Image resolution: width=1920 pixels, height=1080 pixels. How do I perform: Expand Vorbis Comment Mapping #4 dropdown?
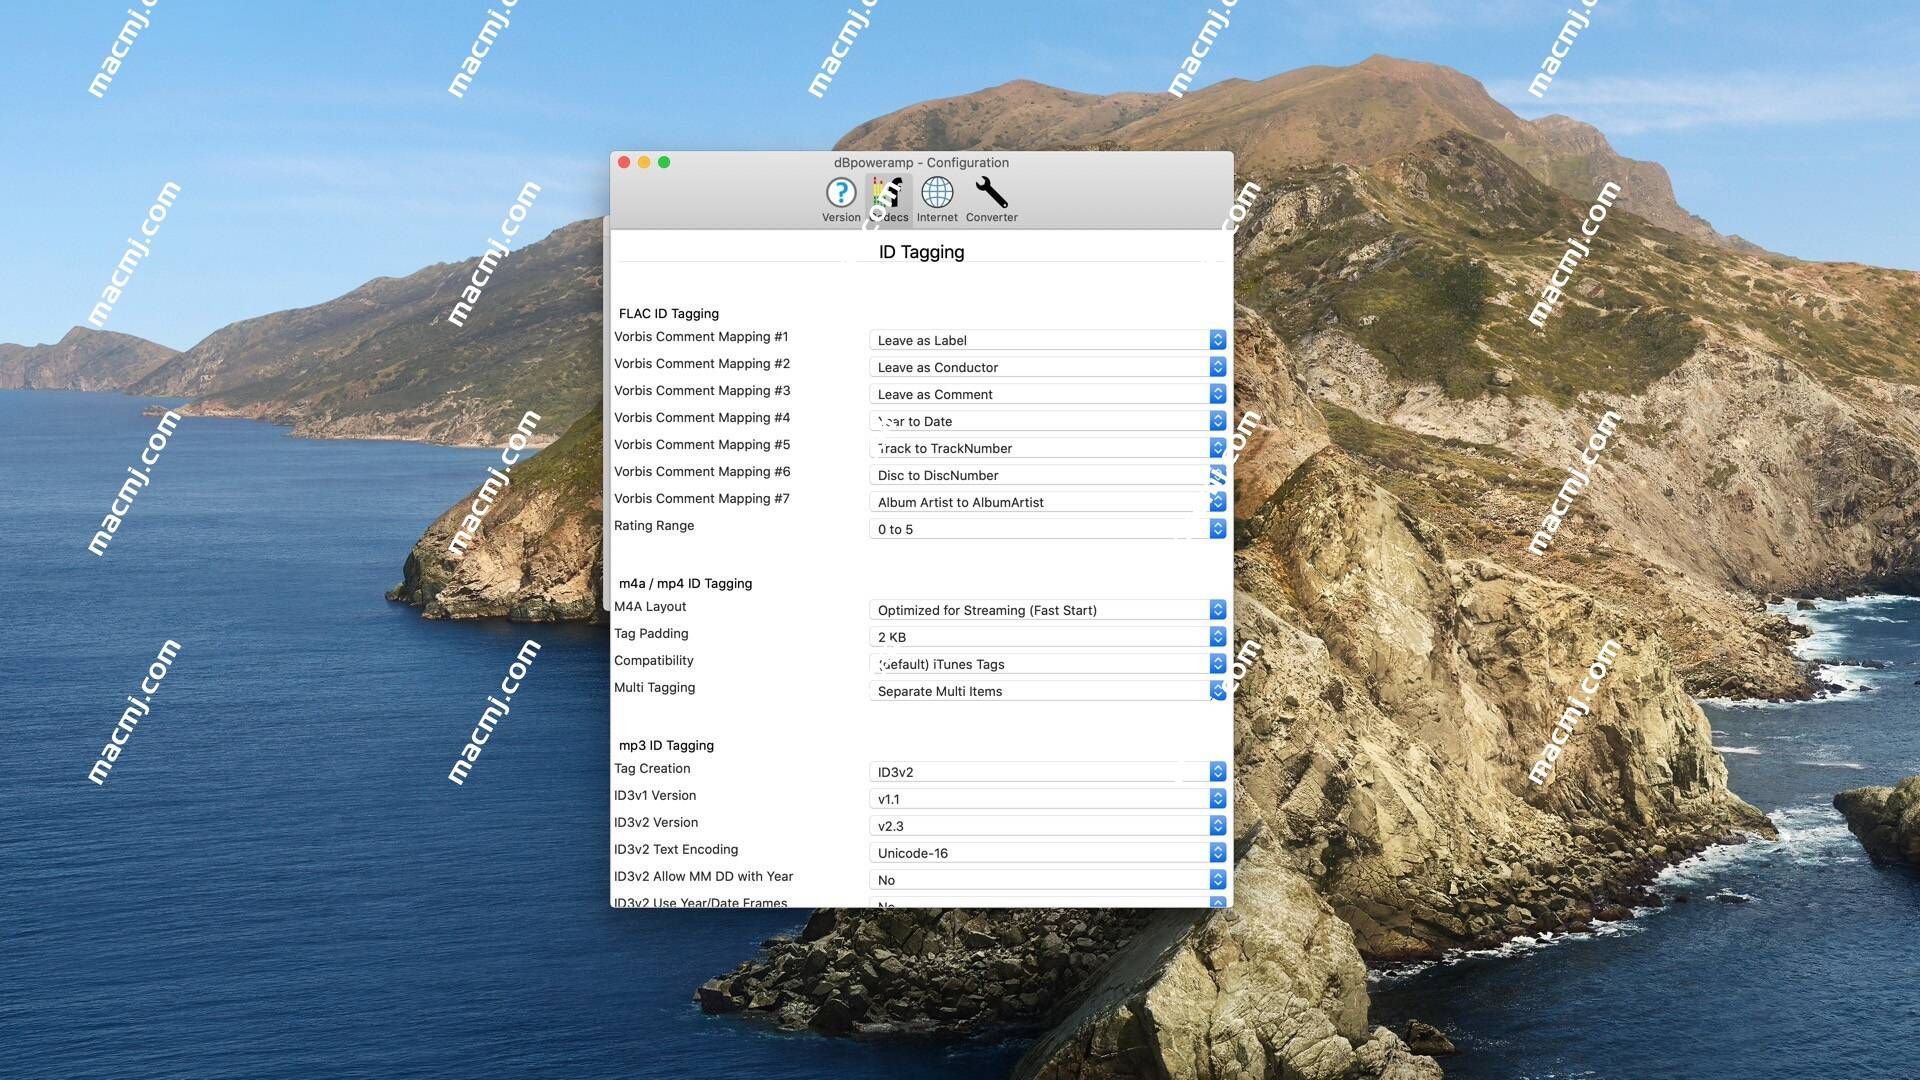(x=1216, y=421)
